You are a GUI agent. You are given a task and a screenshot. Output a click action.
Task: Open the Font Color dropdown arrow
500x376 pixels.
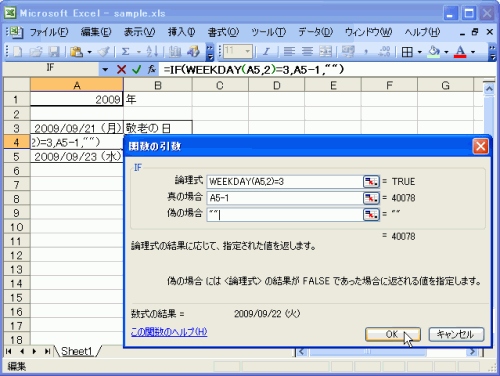(x=473, y=52)
